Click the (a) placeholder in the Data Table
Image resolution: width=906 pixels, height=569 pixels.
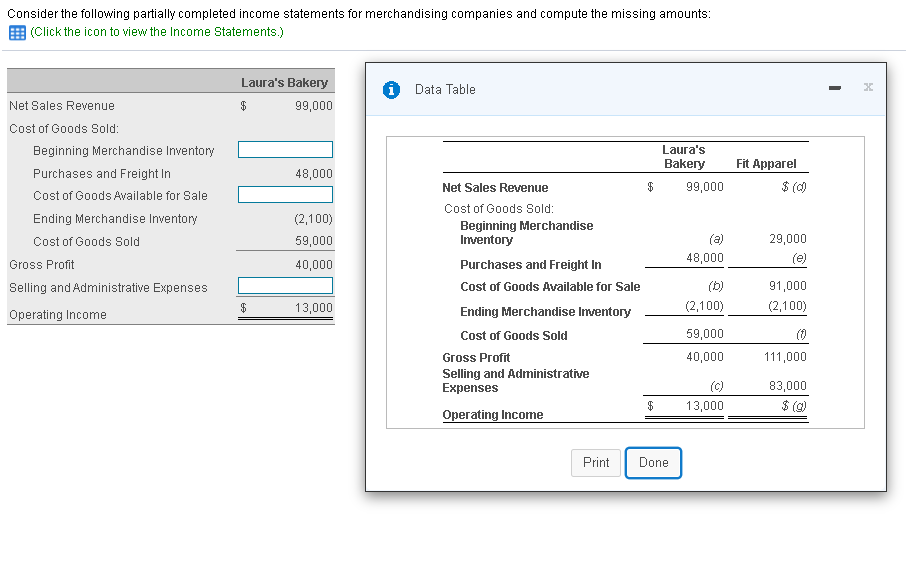tap(716, 239)
